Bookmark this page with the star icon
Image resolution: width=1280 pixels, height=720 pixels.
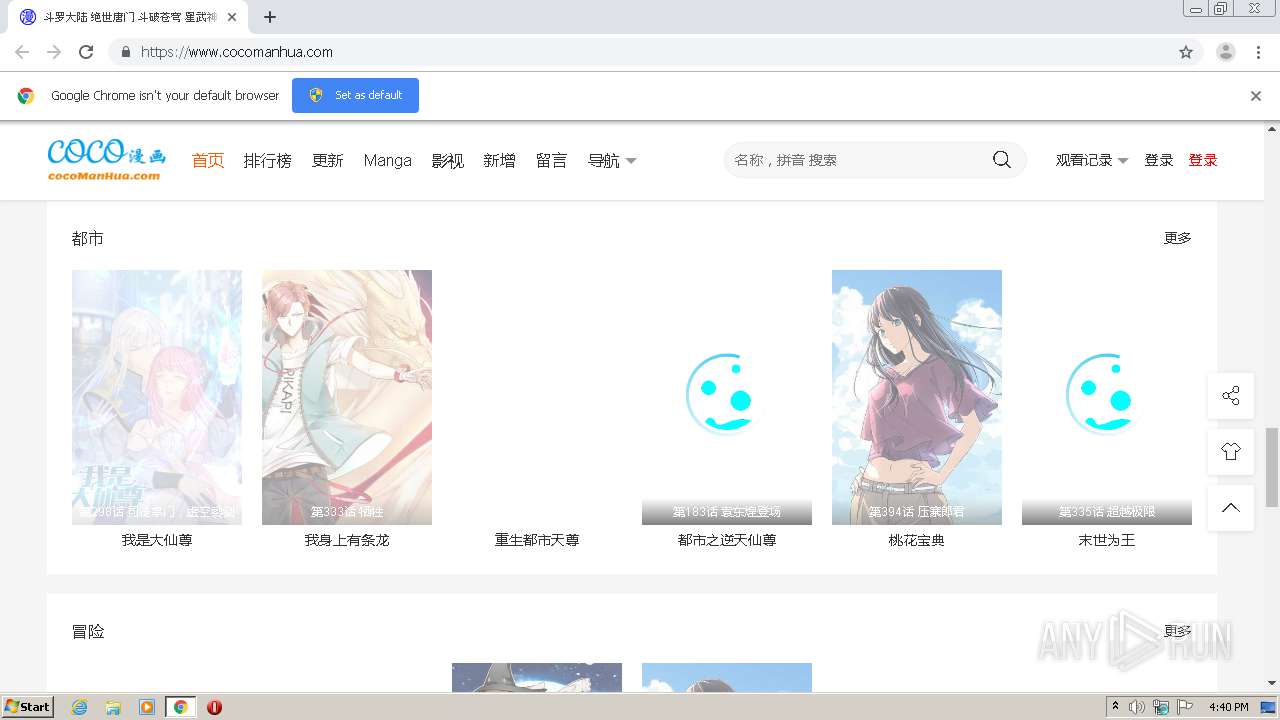[1186, 52]
